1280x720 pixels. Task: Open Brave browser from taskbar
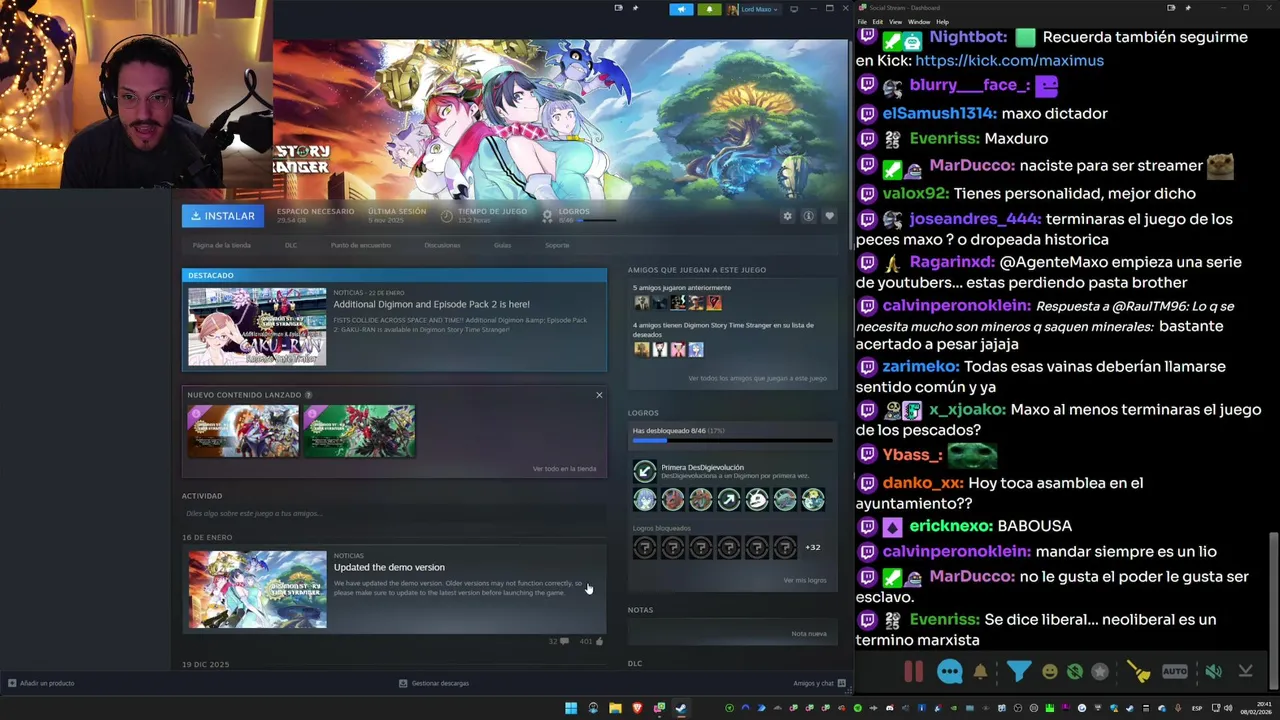pos(637,708)
